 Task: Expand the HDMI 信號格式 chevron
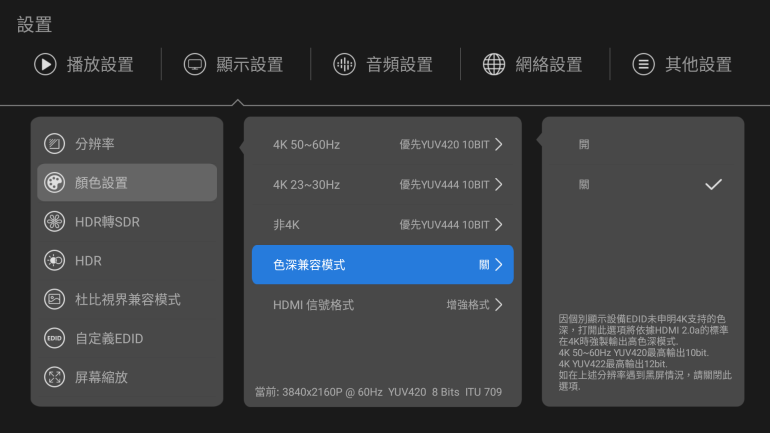[x=499, y=305]
